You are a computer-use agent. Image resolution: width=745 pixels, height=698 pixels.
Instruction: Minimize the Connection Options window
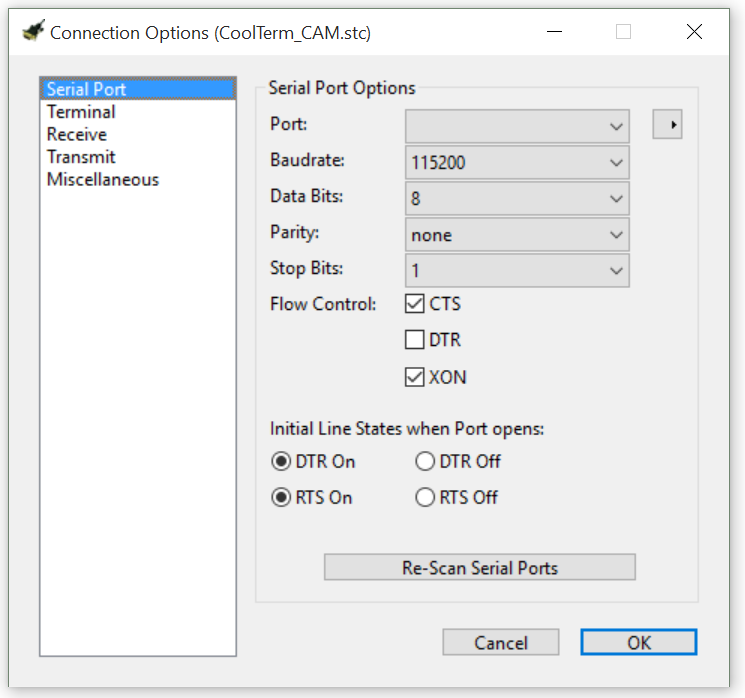[554, 32]
